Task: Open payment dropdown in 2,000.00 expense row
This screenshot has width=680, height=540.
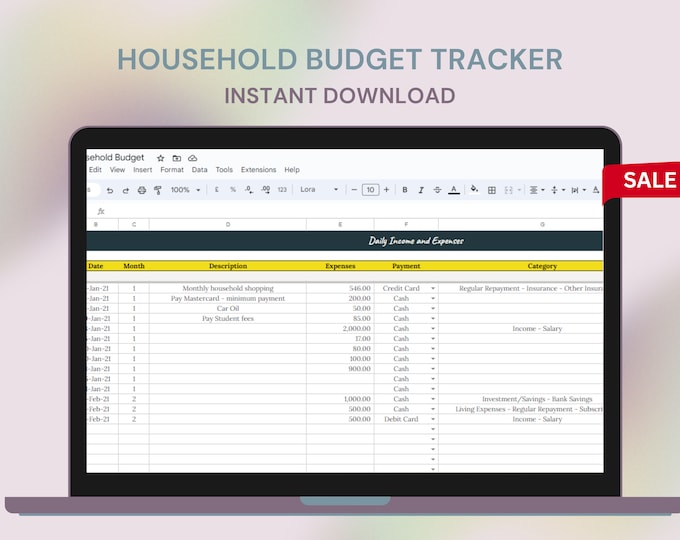Action: [433, 329]
